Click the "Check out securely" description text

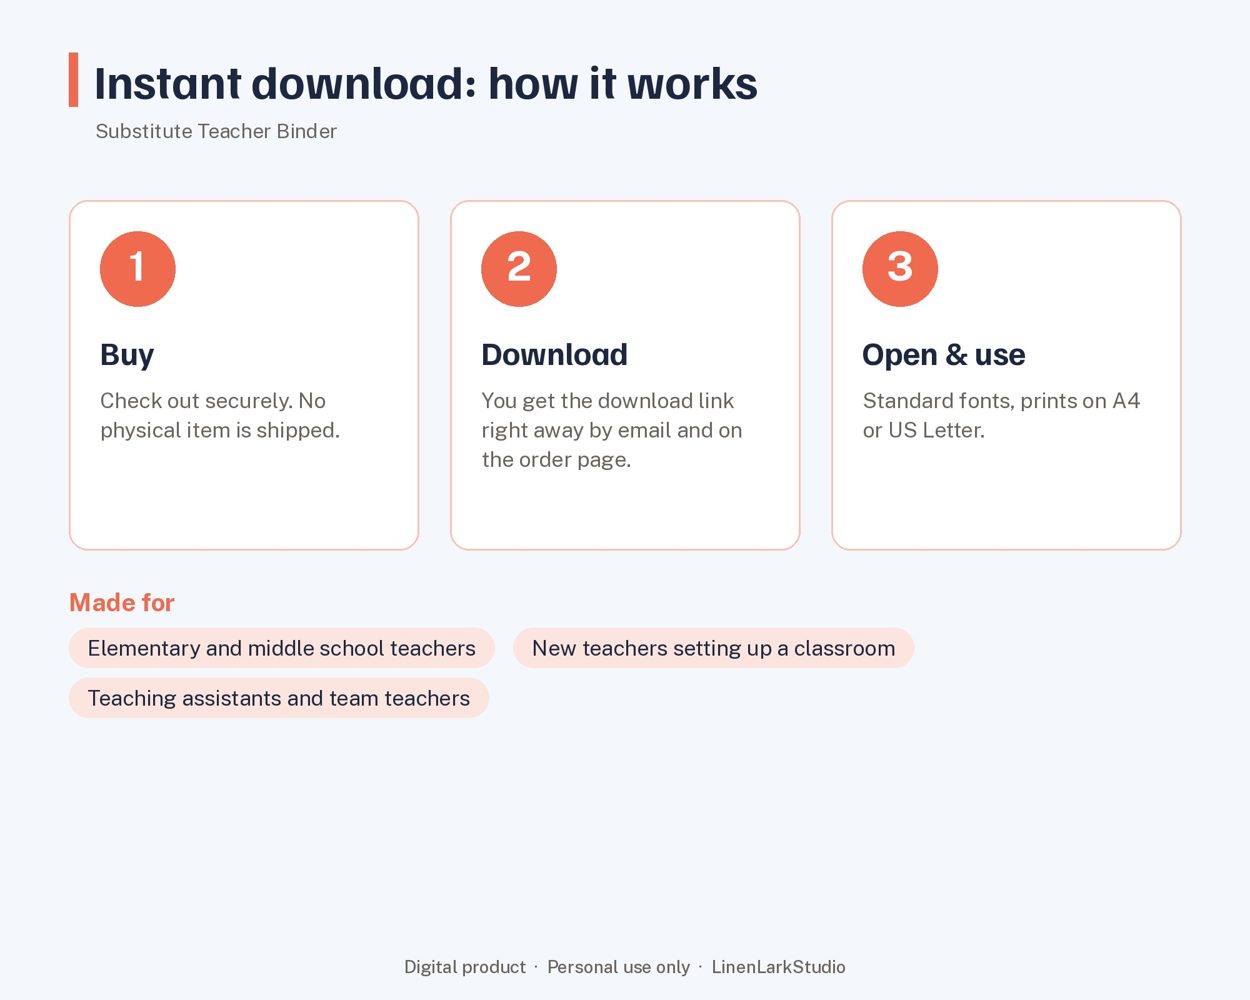[x=220, y=415]
